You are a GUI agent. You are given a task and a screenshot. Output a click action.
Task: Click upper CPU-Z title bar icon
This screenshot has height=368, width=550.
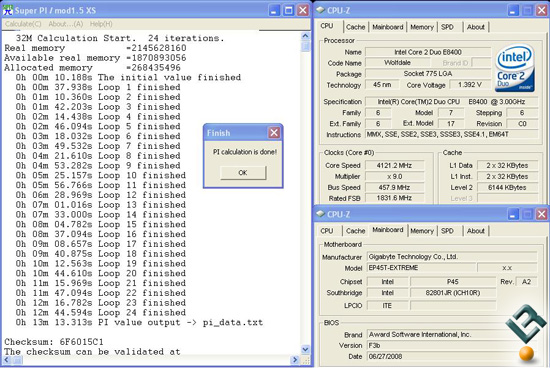pyautogui.click(x=320, y=10)
